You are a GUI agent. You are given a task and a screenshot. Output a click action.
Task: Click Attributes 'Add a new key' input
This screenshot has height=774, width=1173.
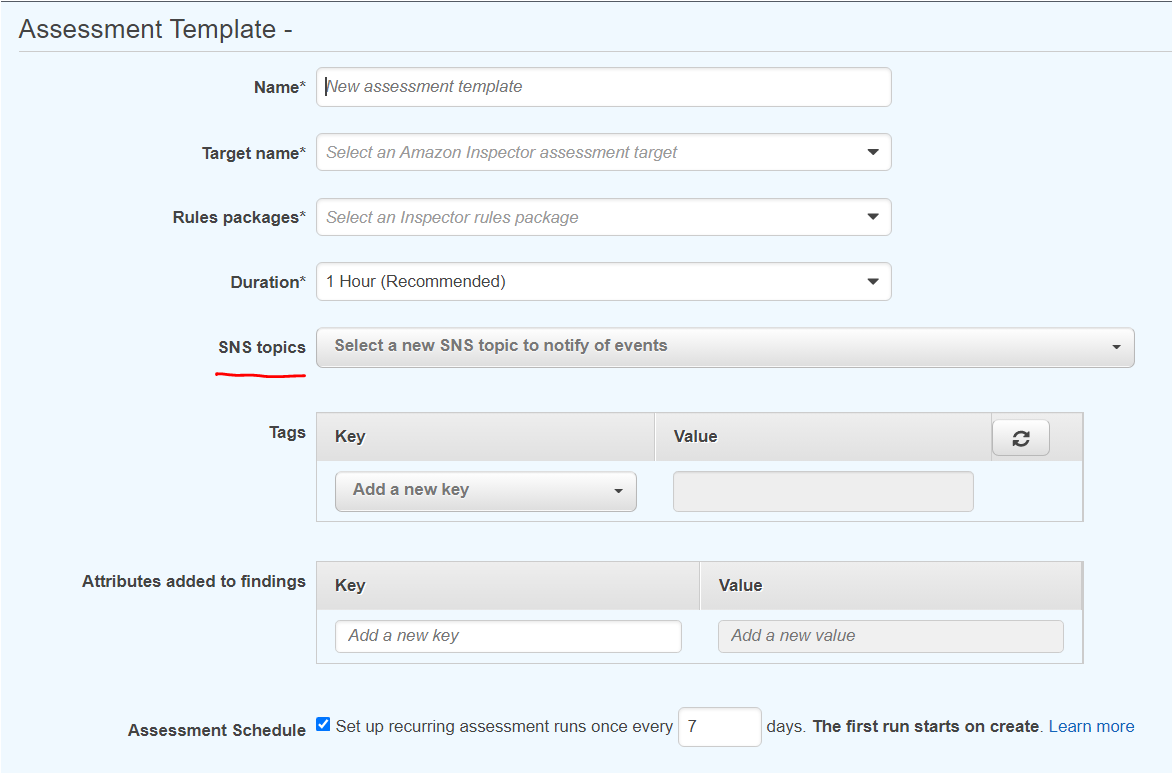pyautogui.click(x=508, y=636)
